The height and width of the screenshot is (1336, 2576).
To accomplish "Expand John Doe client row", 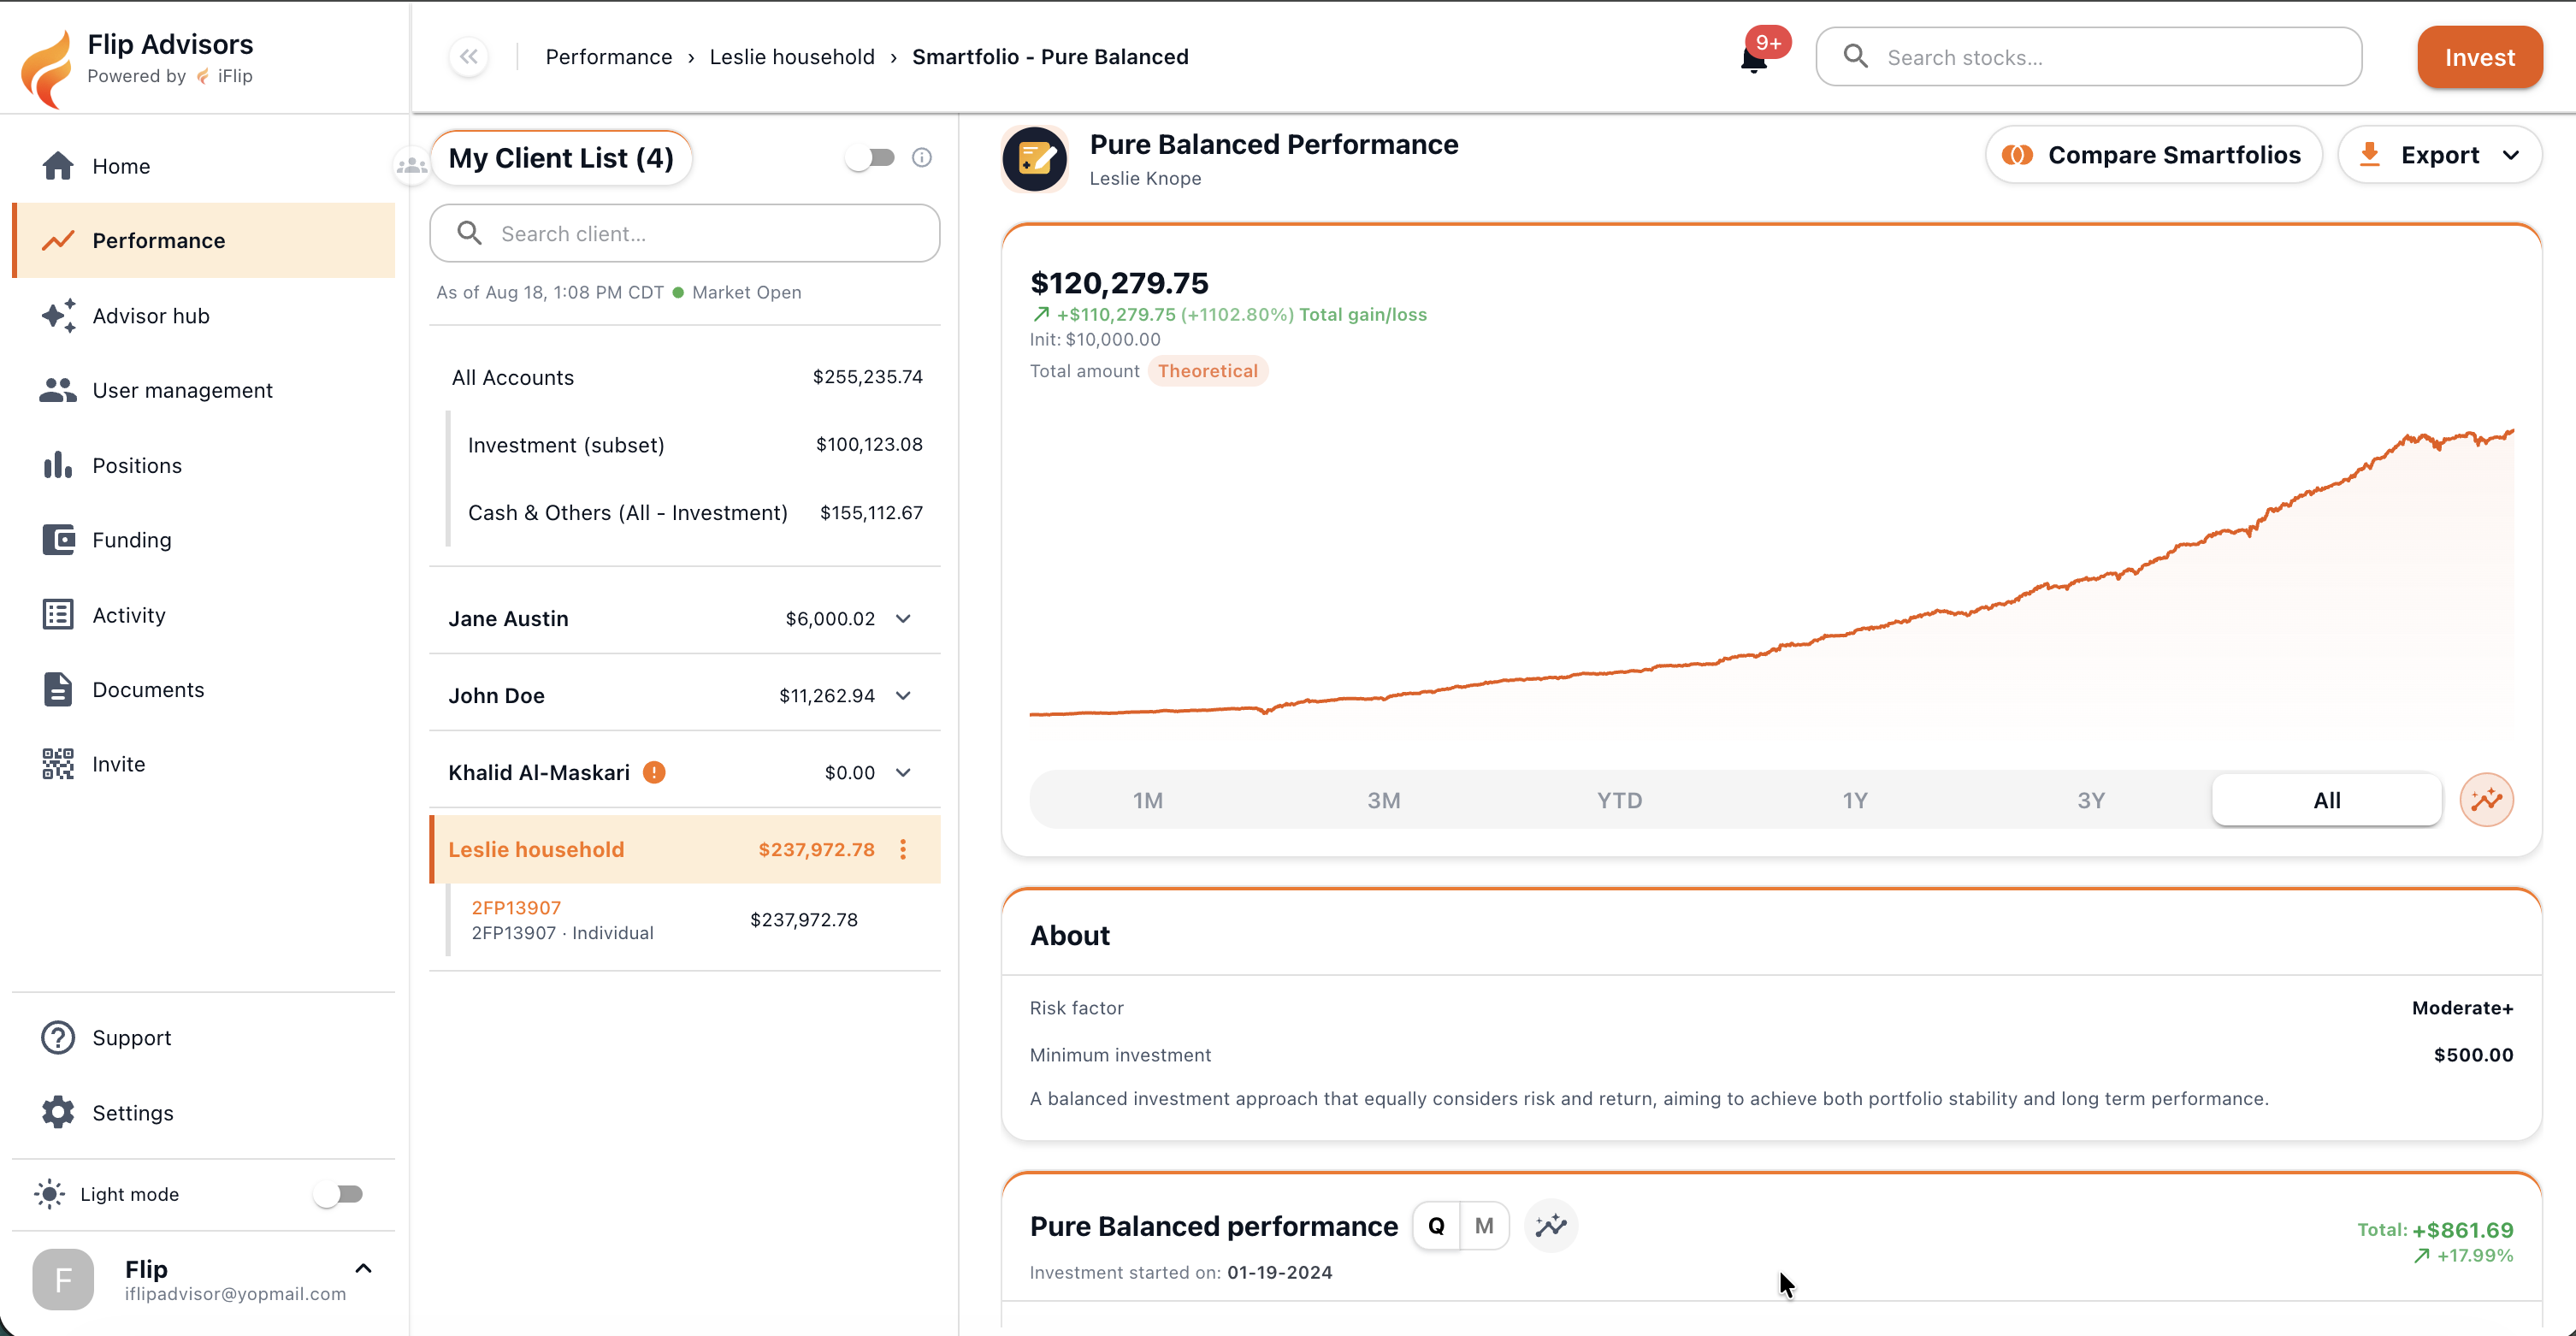I will pos(903,695).
